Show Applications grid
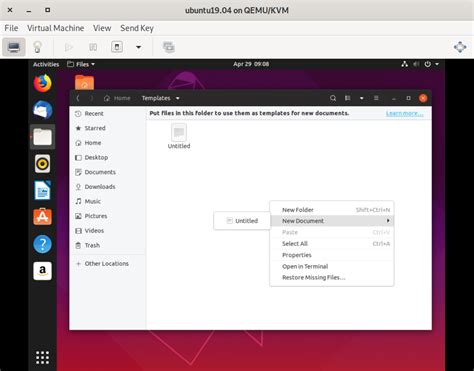This screenshot has height=371, width=474. click(x=43, y=357)
